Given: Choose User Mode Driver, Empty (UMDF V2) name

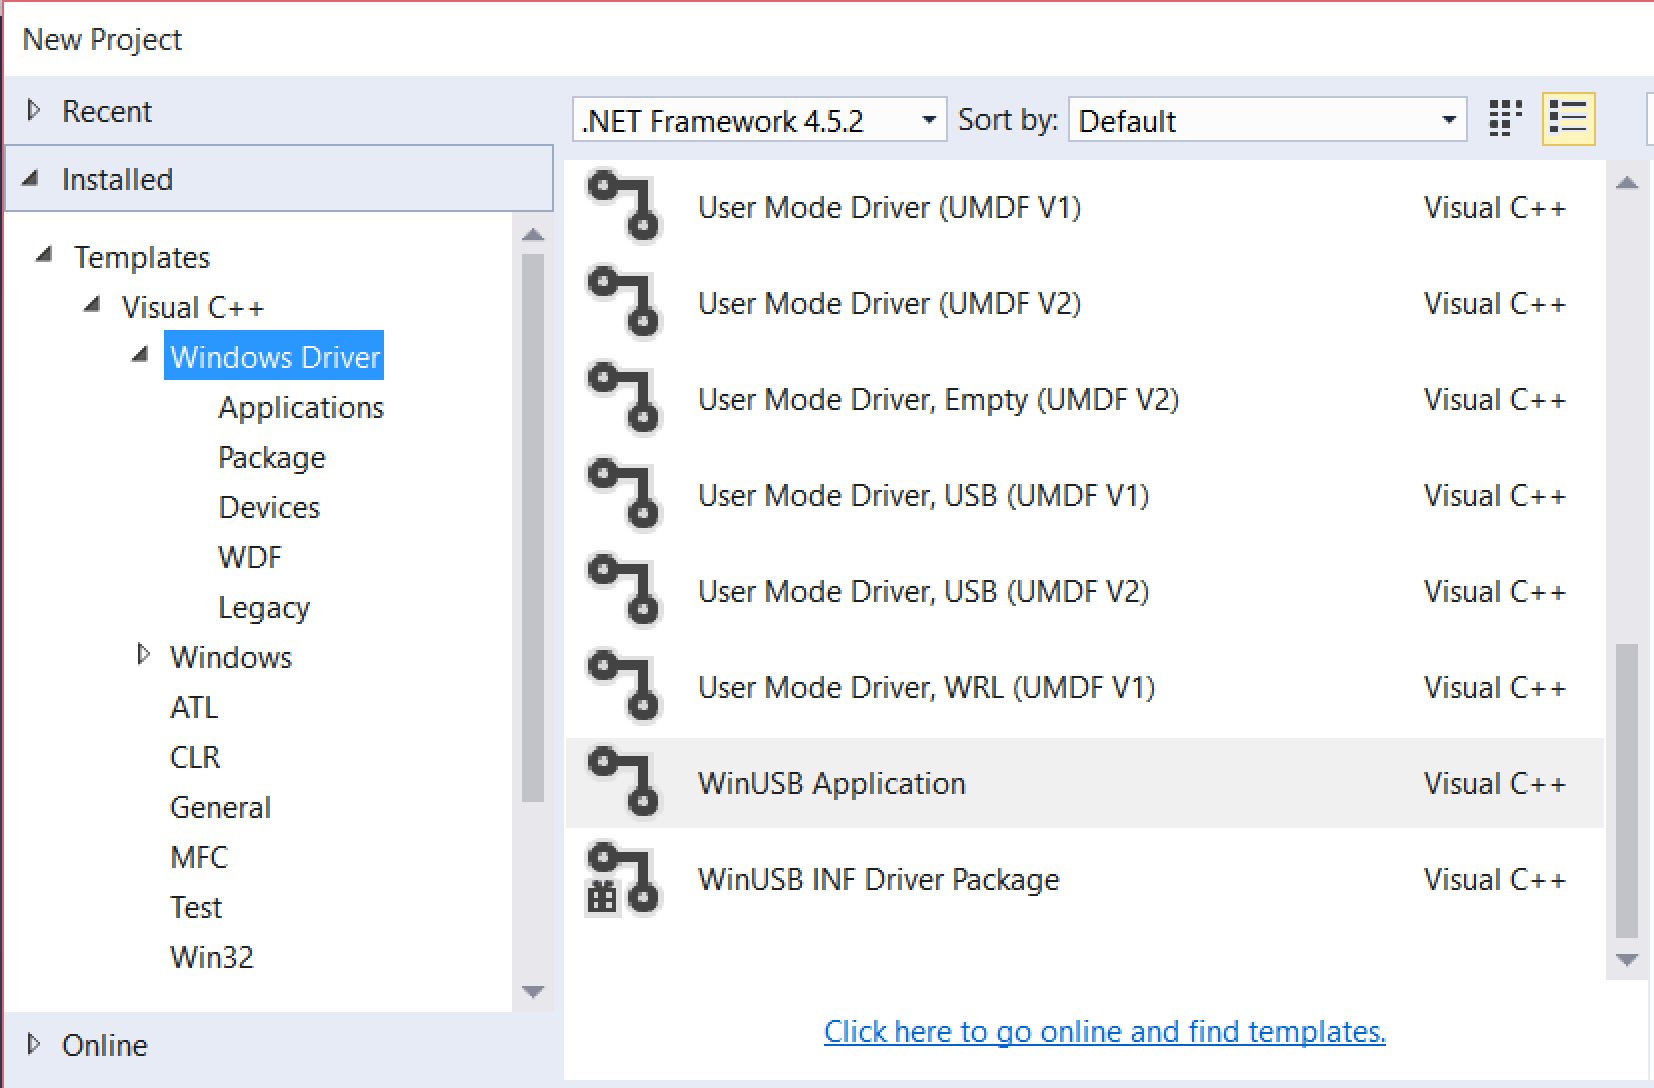Looking at the screenshot, I should 939,399.
